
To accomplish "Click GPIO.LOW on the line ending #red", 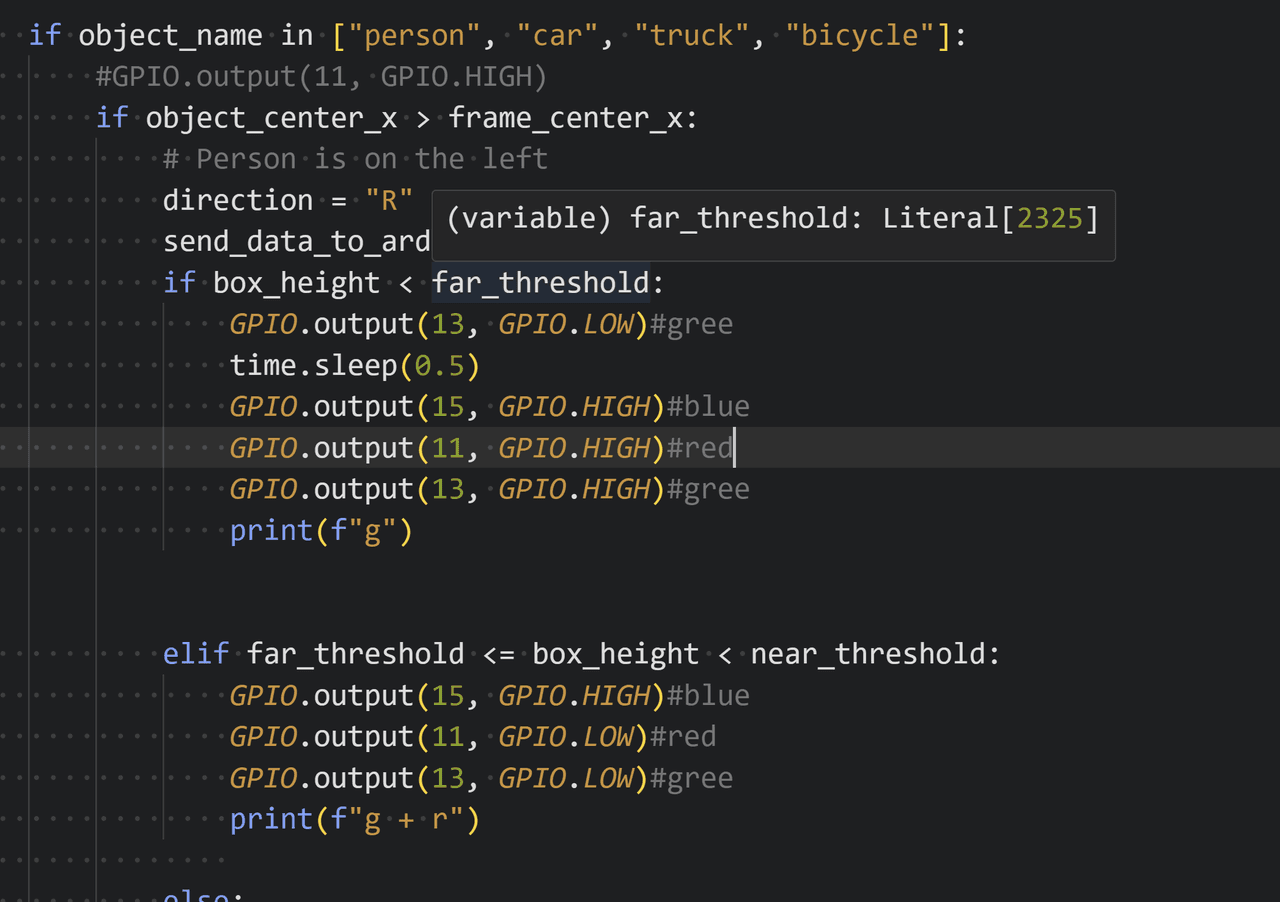I will (x=566, y=737).
